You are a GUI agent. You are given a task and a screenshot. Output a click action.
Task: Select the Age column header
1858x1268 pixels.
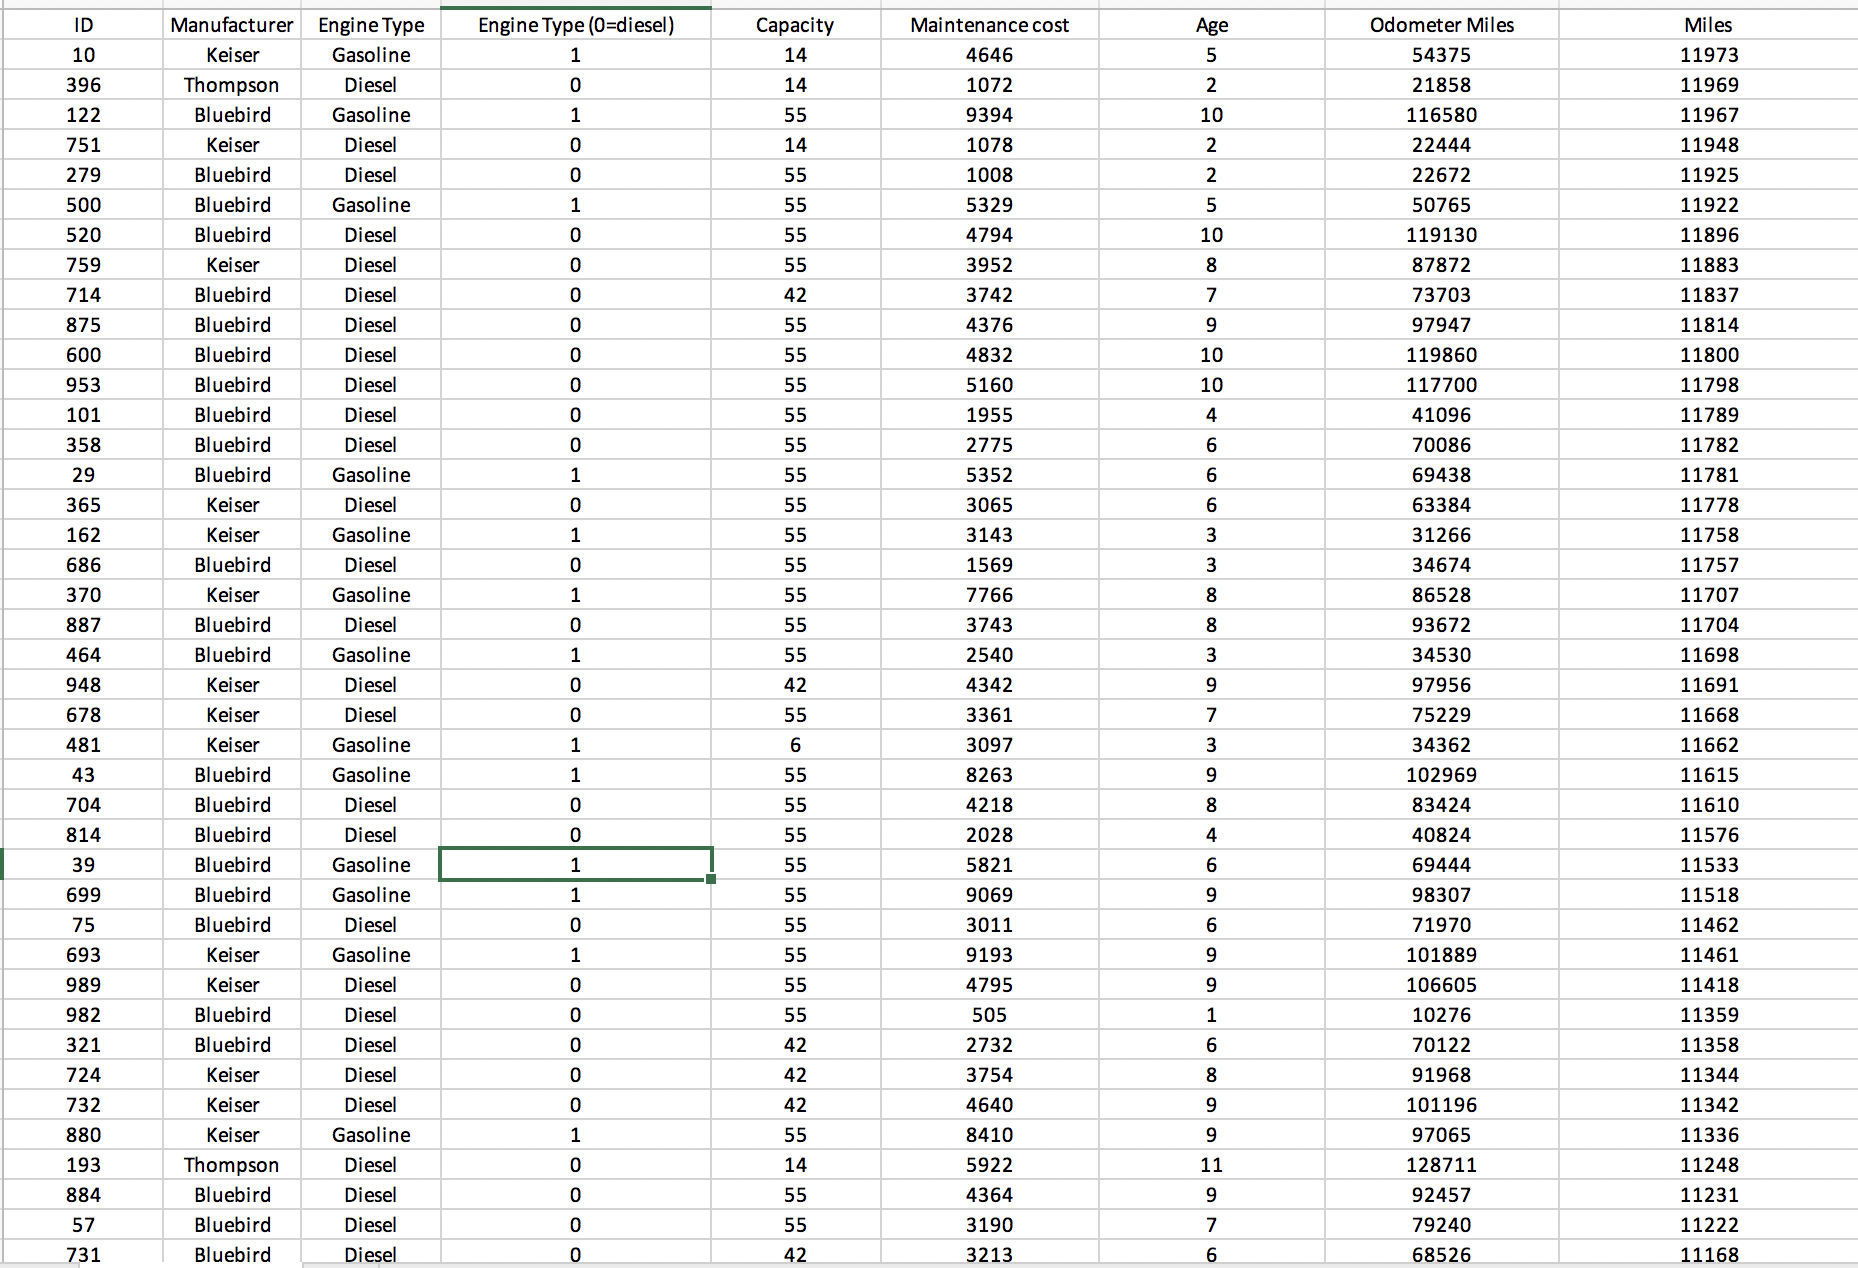(1211, 25)
